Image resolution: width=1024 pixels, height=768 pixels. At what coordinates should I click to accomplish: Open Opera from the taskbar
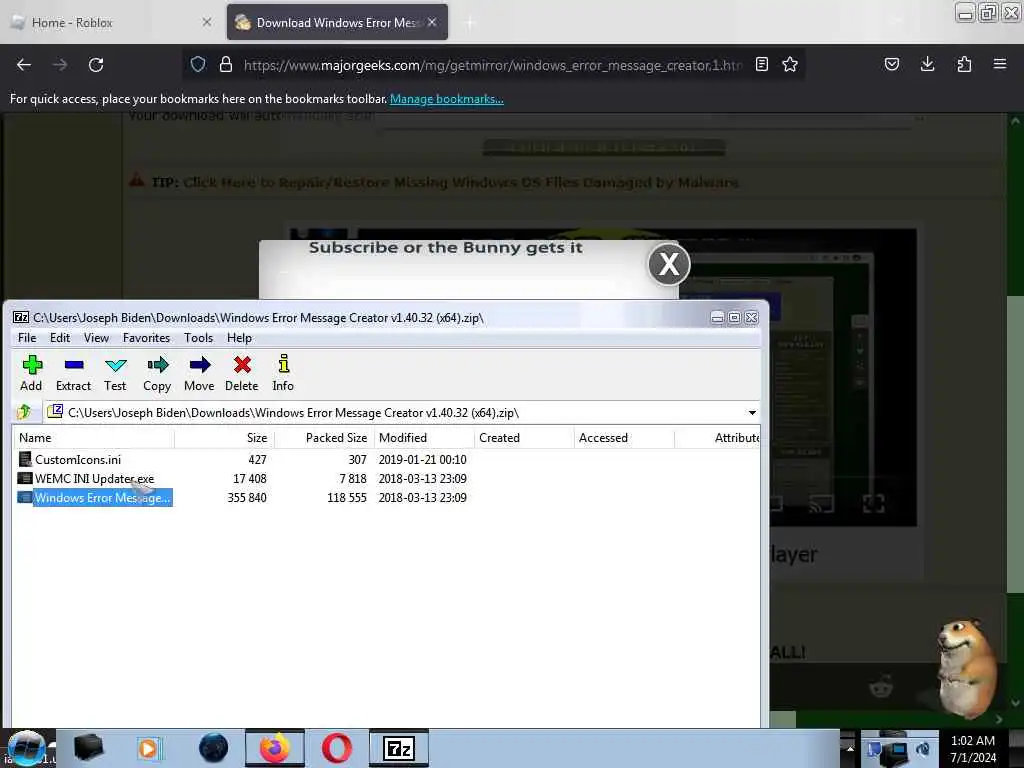337,748
